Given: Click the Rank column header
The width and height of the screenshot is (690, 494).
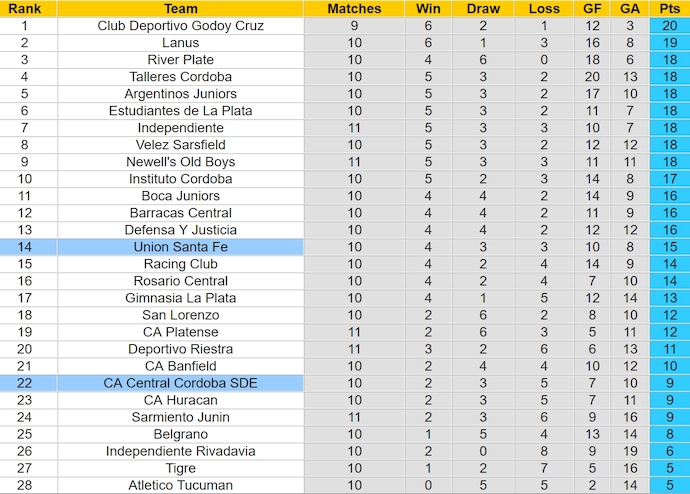Looking at the screenshot, I should coord(24,9).
